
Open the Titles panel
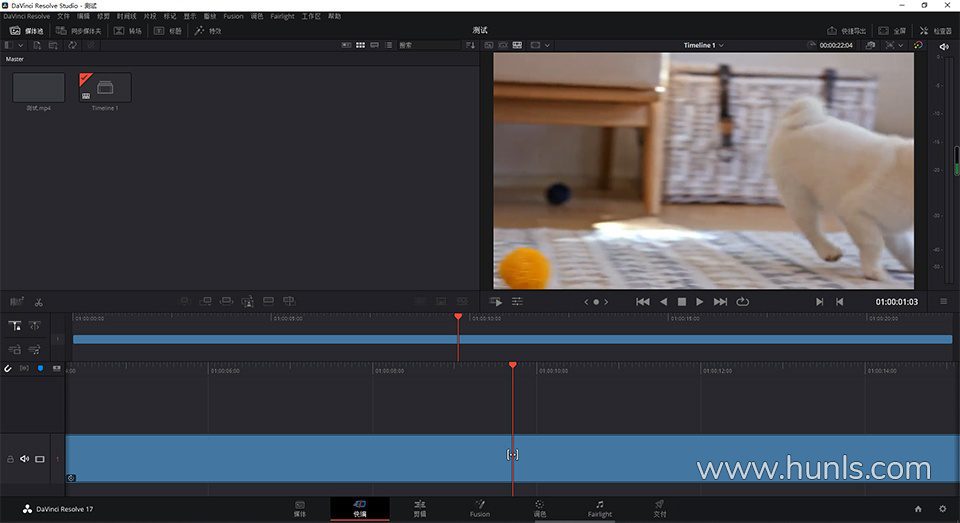pos(167,31)
